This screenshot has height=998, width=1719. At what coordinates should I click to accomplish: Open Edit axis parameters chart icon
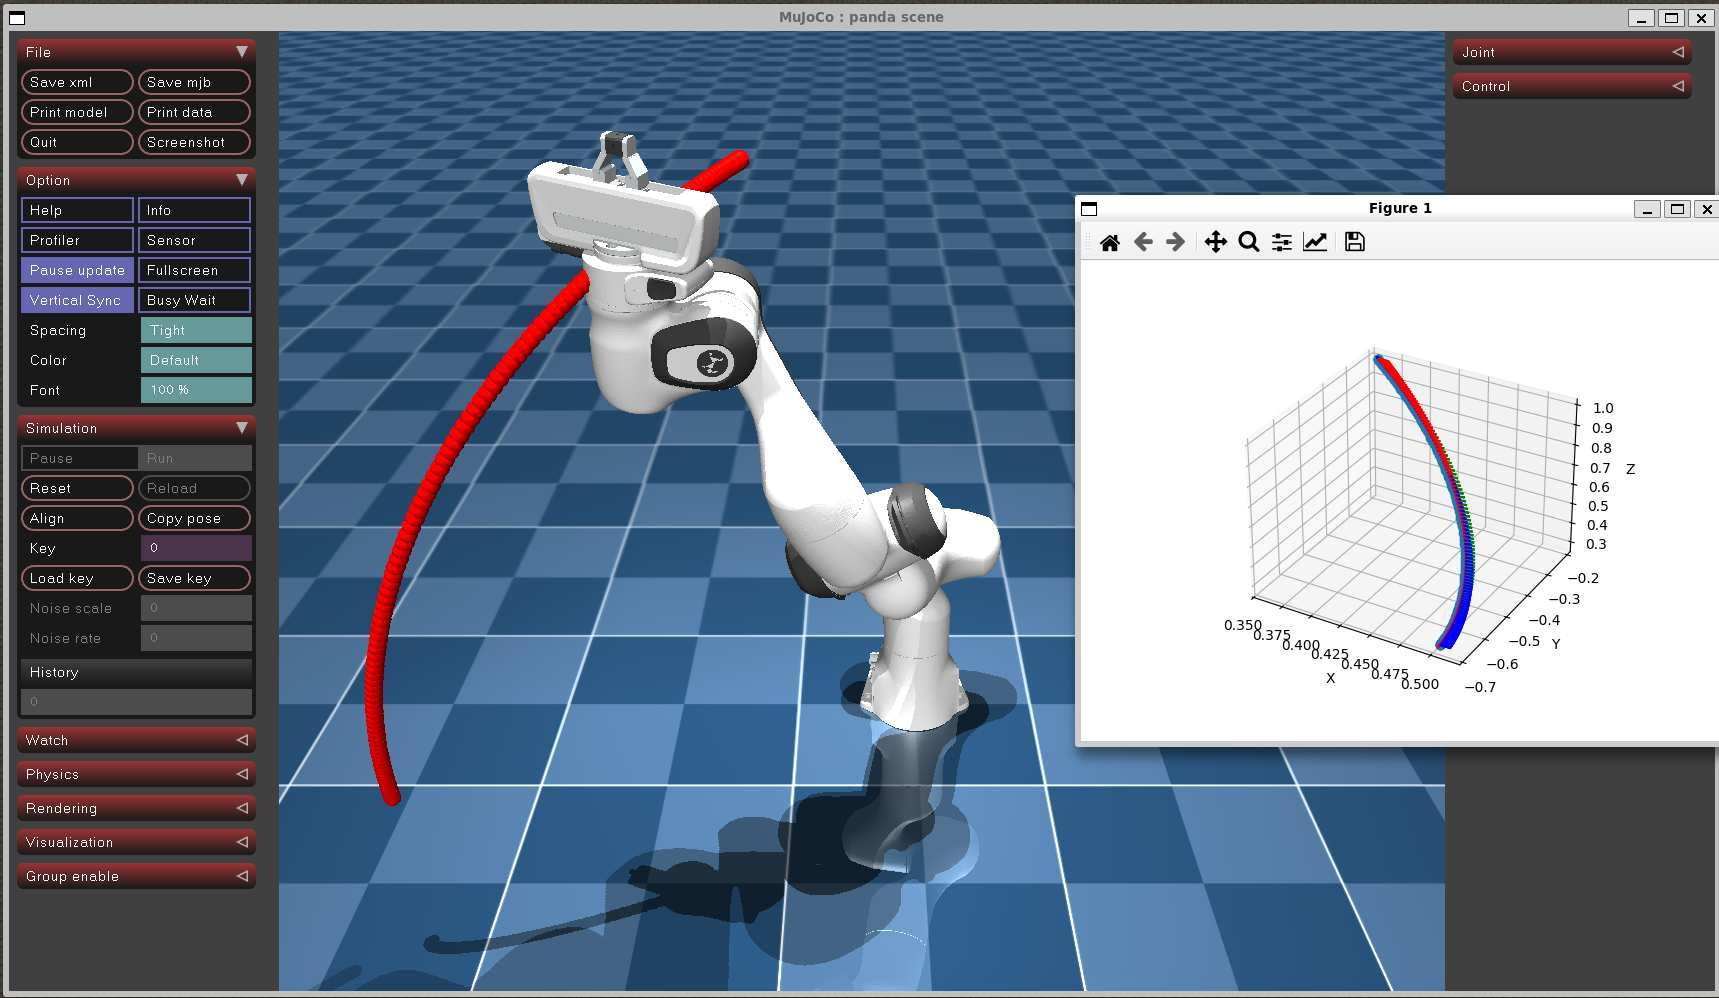[1315, 242]
